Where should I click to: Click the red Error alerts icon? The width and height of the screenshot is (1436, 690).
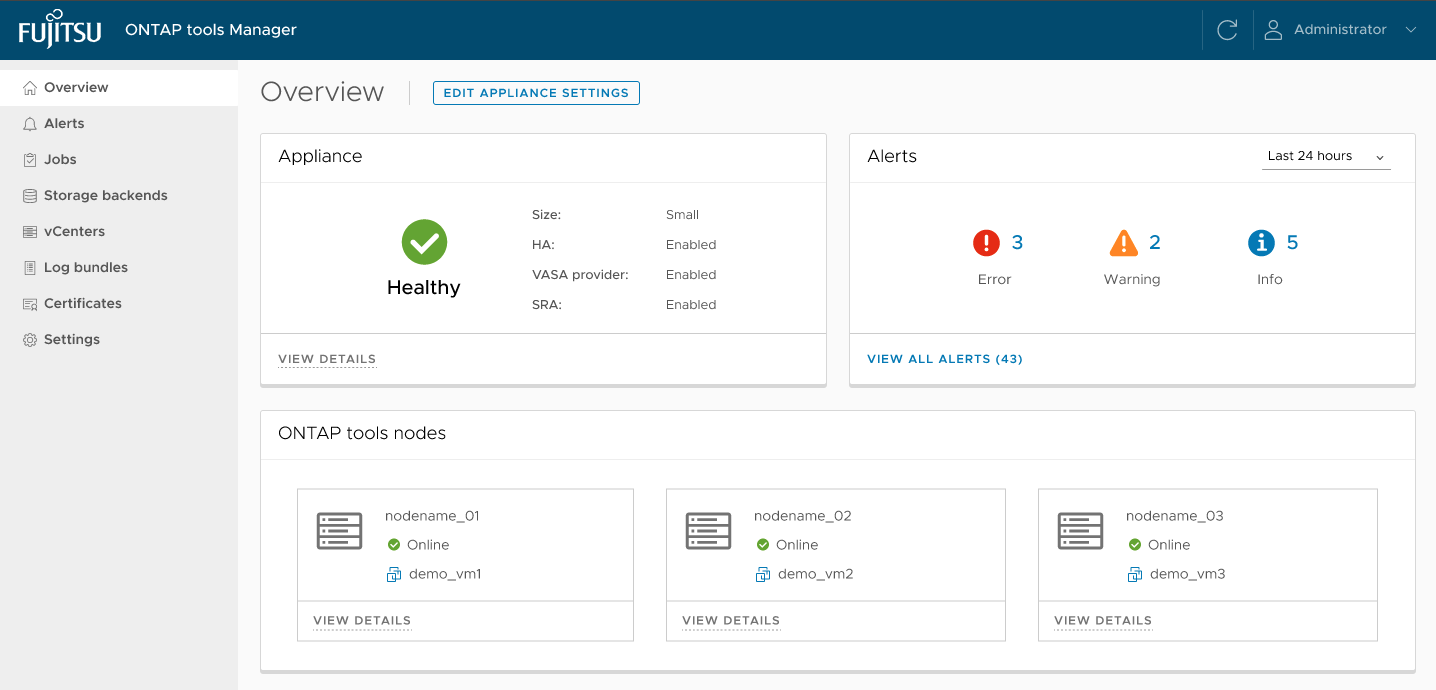coord(985,242)
